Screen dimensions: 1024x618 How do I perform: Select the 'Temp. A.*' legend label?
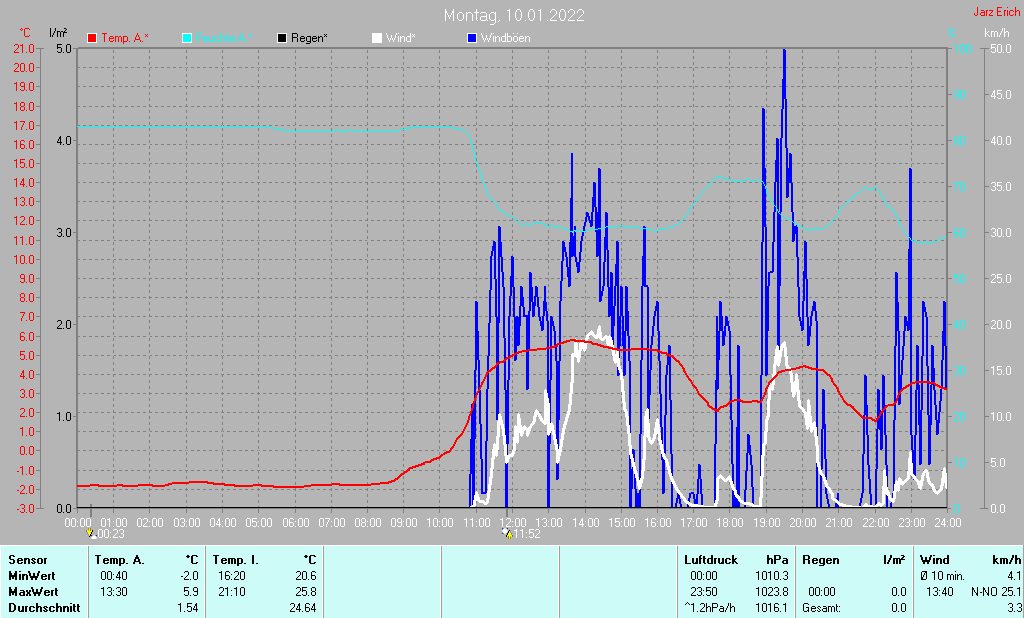[125, 38]
